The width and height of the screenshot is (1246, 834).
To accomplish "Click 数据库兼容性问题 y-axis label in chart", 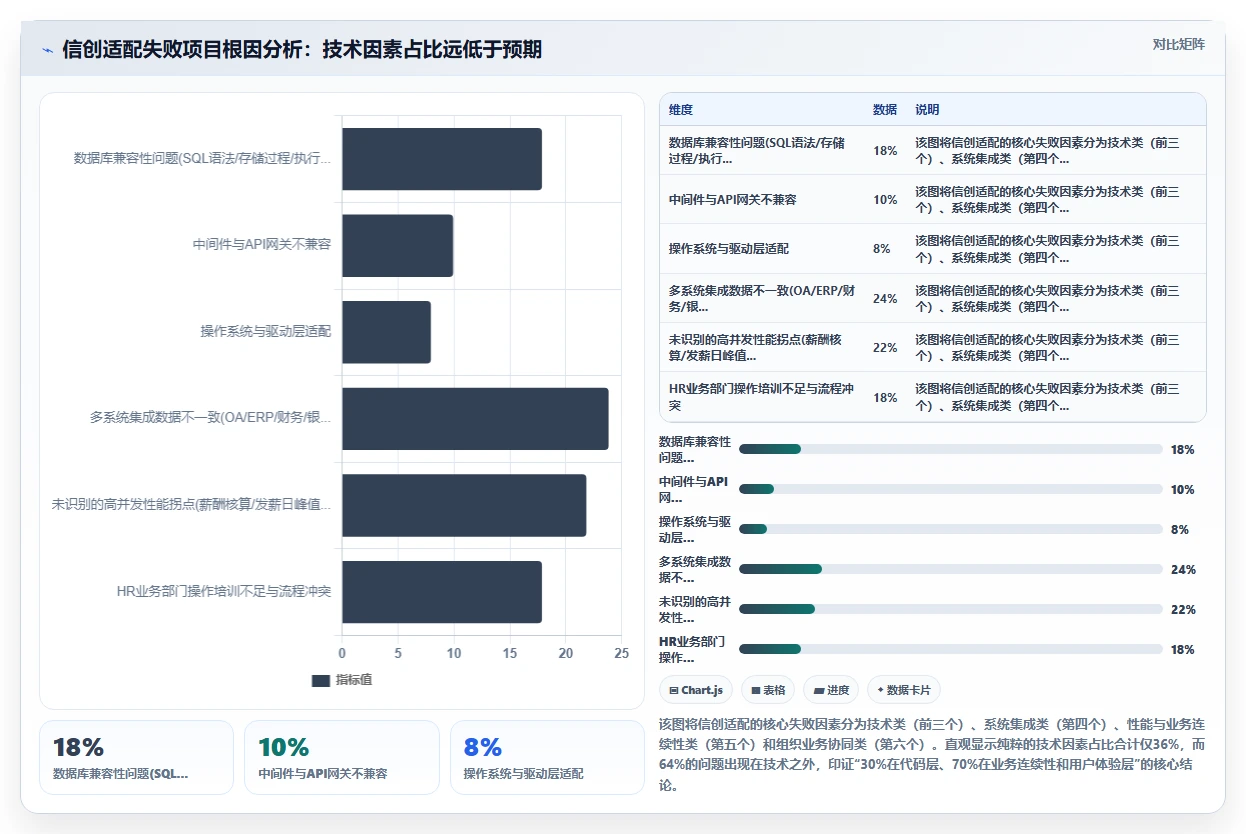I will pos(202,158).
